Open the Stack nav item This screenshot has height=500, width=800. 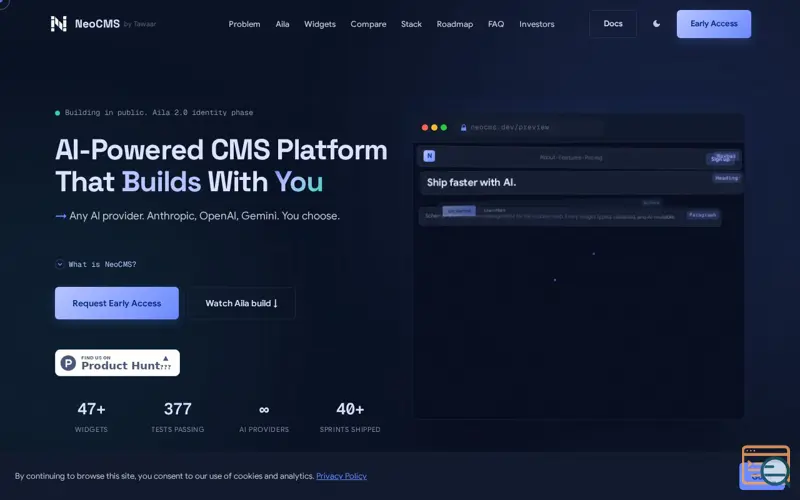pos(411,24)
